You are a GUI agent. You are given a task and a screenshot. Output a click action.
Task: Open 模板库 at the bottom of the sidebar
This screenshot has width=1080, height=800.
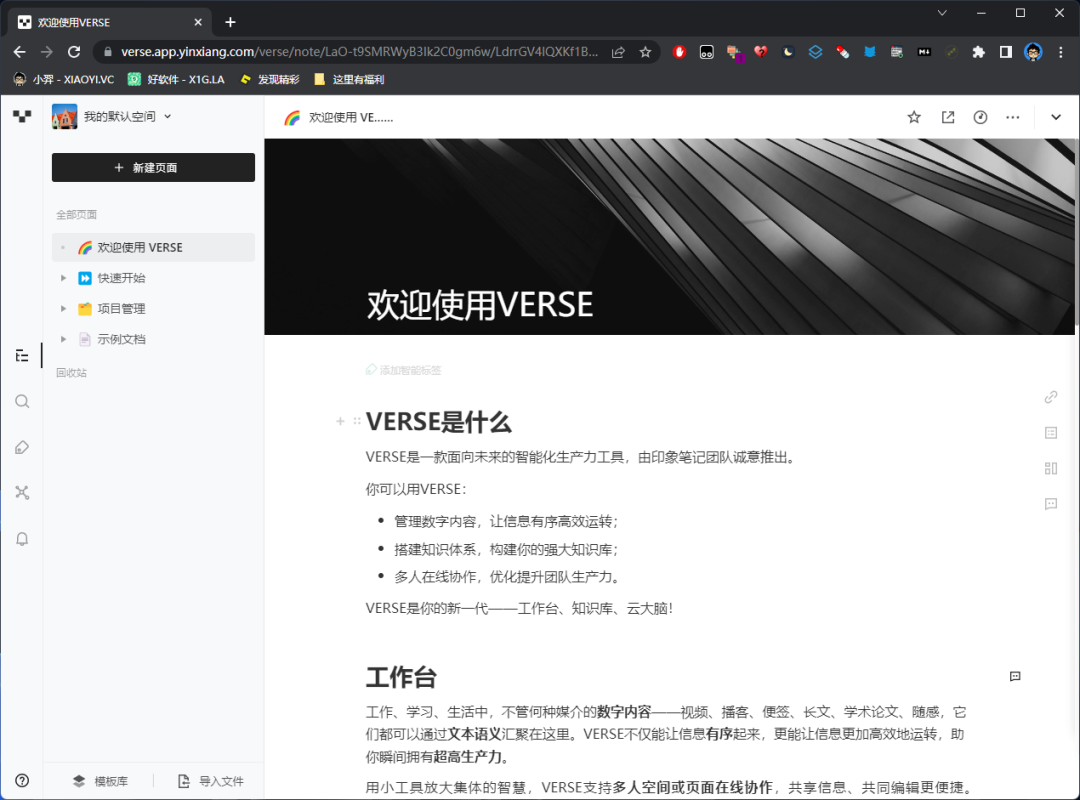(x=100, y=781)
